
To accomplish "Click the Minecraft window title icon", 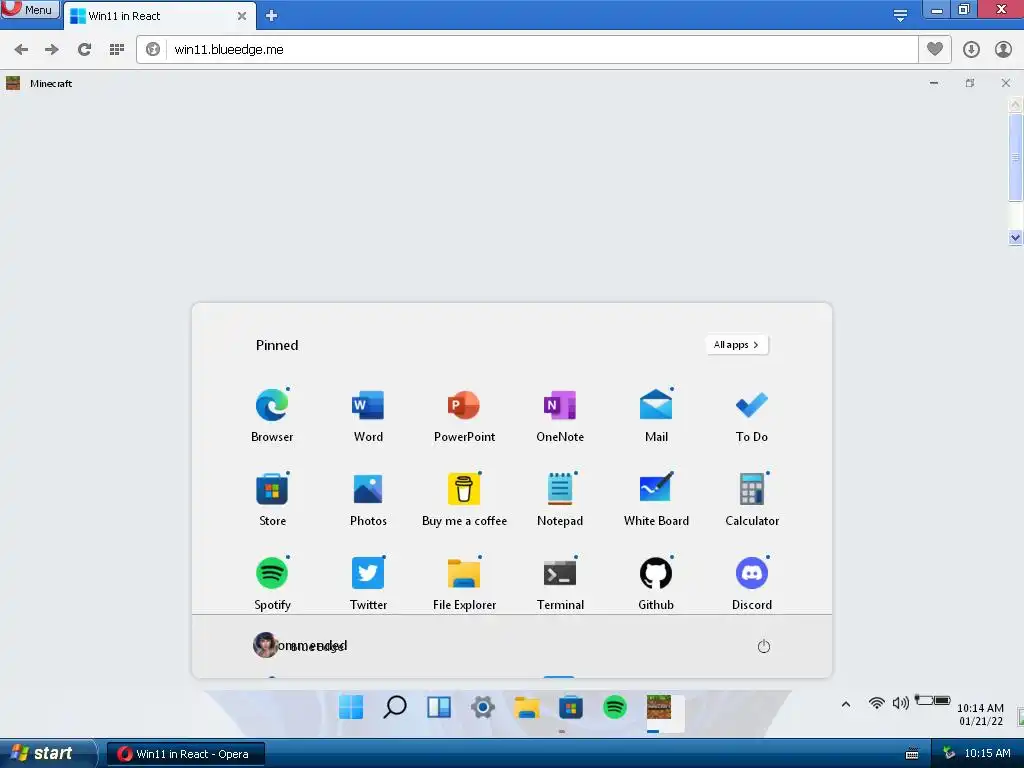I will click(x=13, y=83).
